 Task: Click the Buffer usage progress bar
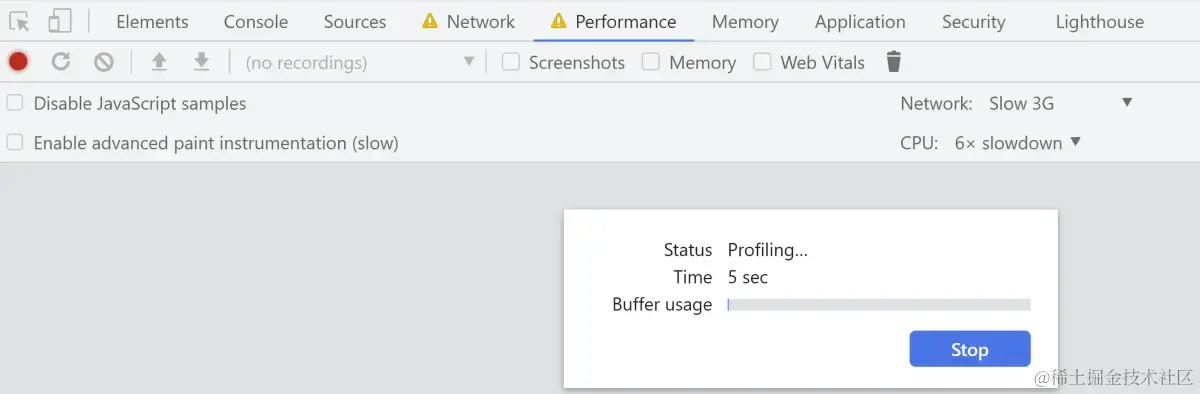[x=879, y=304]
